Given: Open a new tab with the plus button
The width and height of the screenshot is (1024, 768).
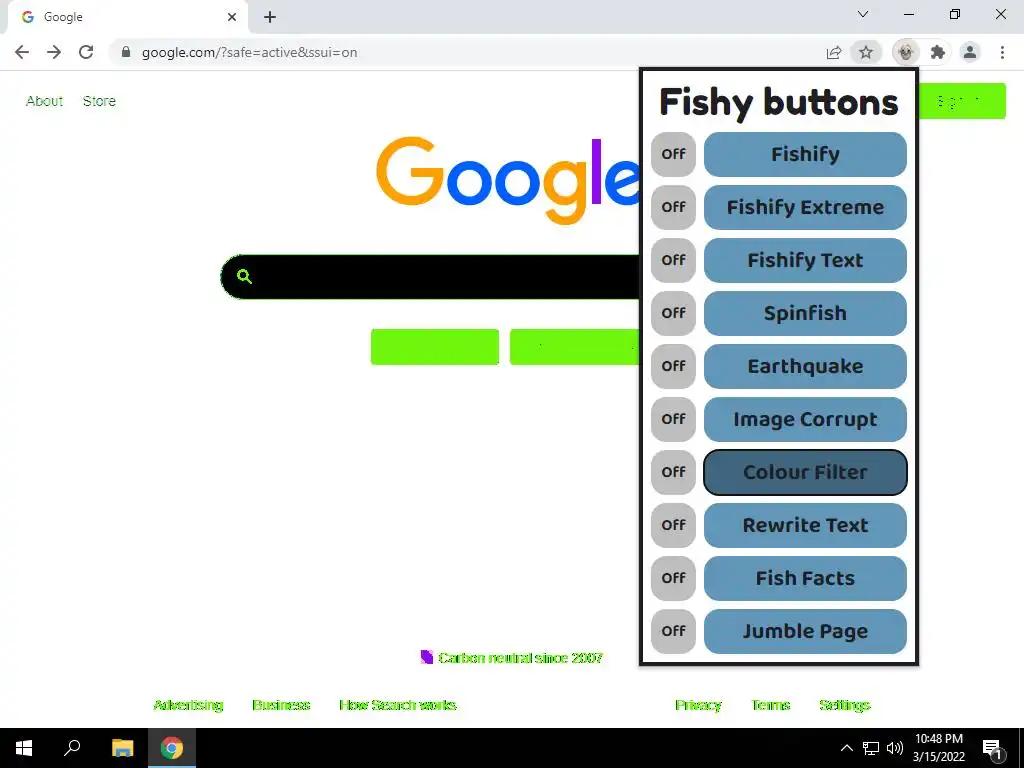Looking at the screenshot, I should (270, 17).
